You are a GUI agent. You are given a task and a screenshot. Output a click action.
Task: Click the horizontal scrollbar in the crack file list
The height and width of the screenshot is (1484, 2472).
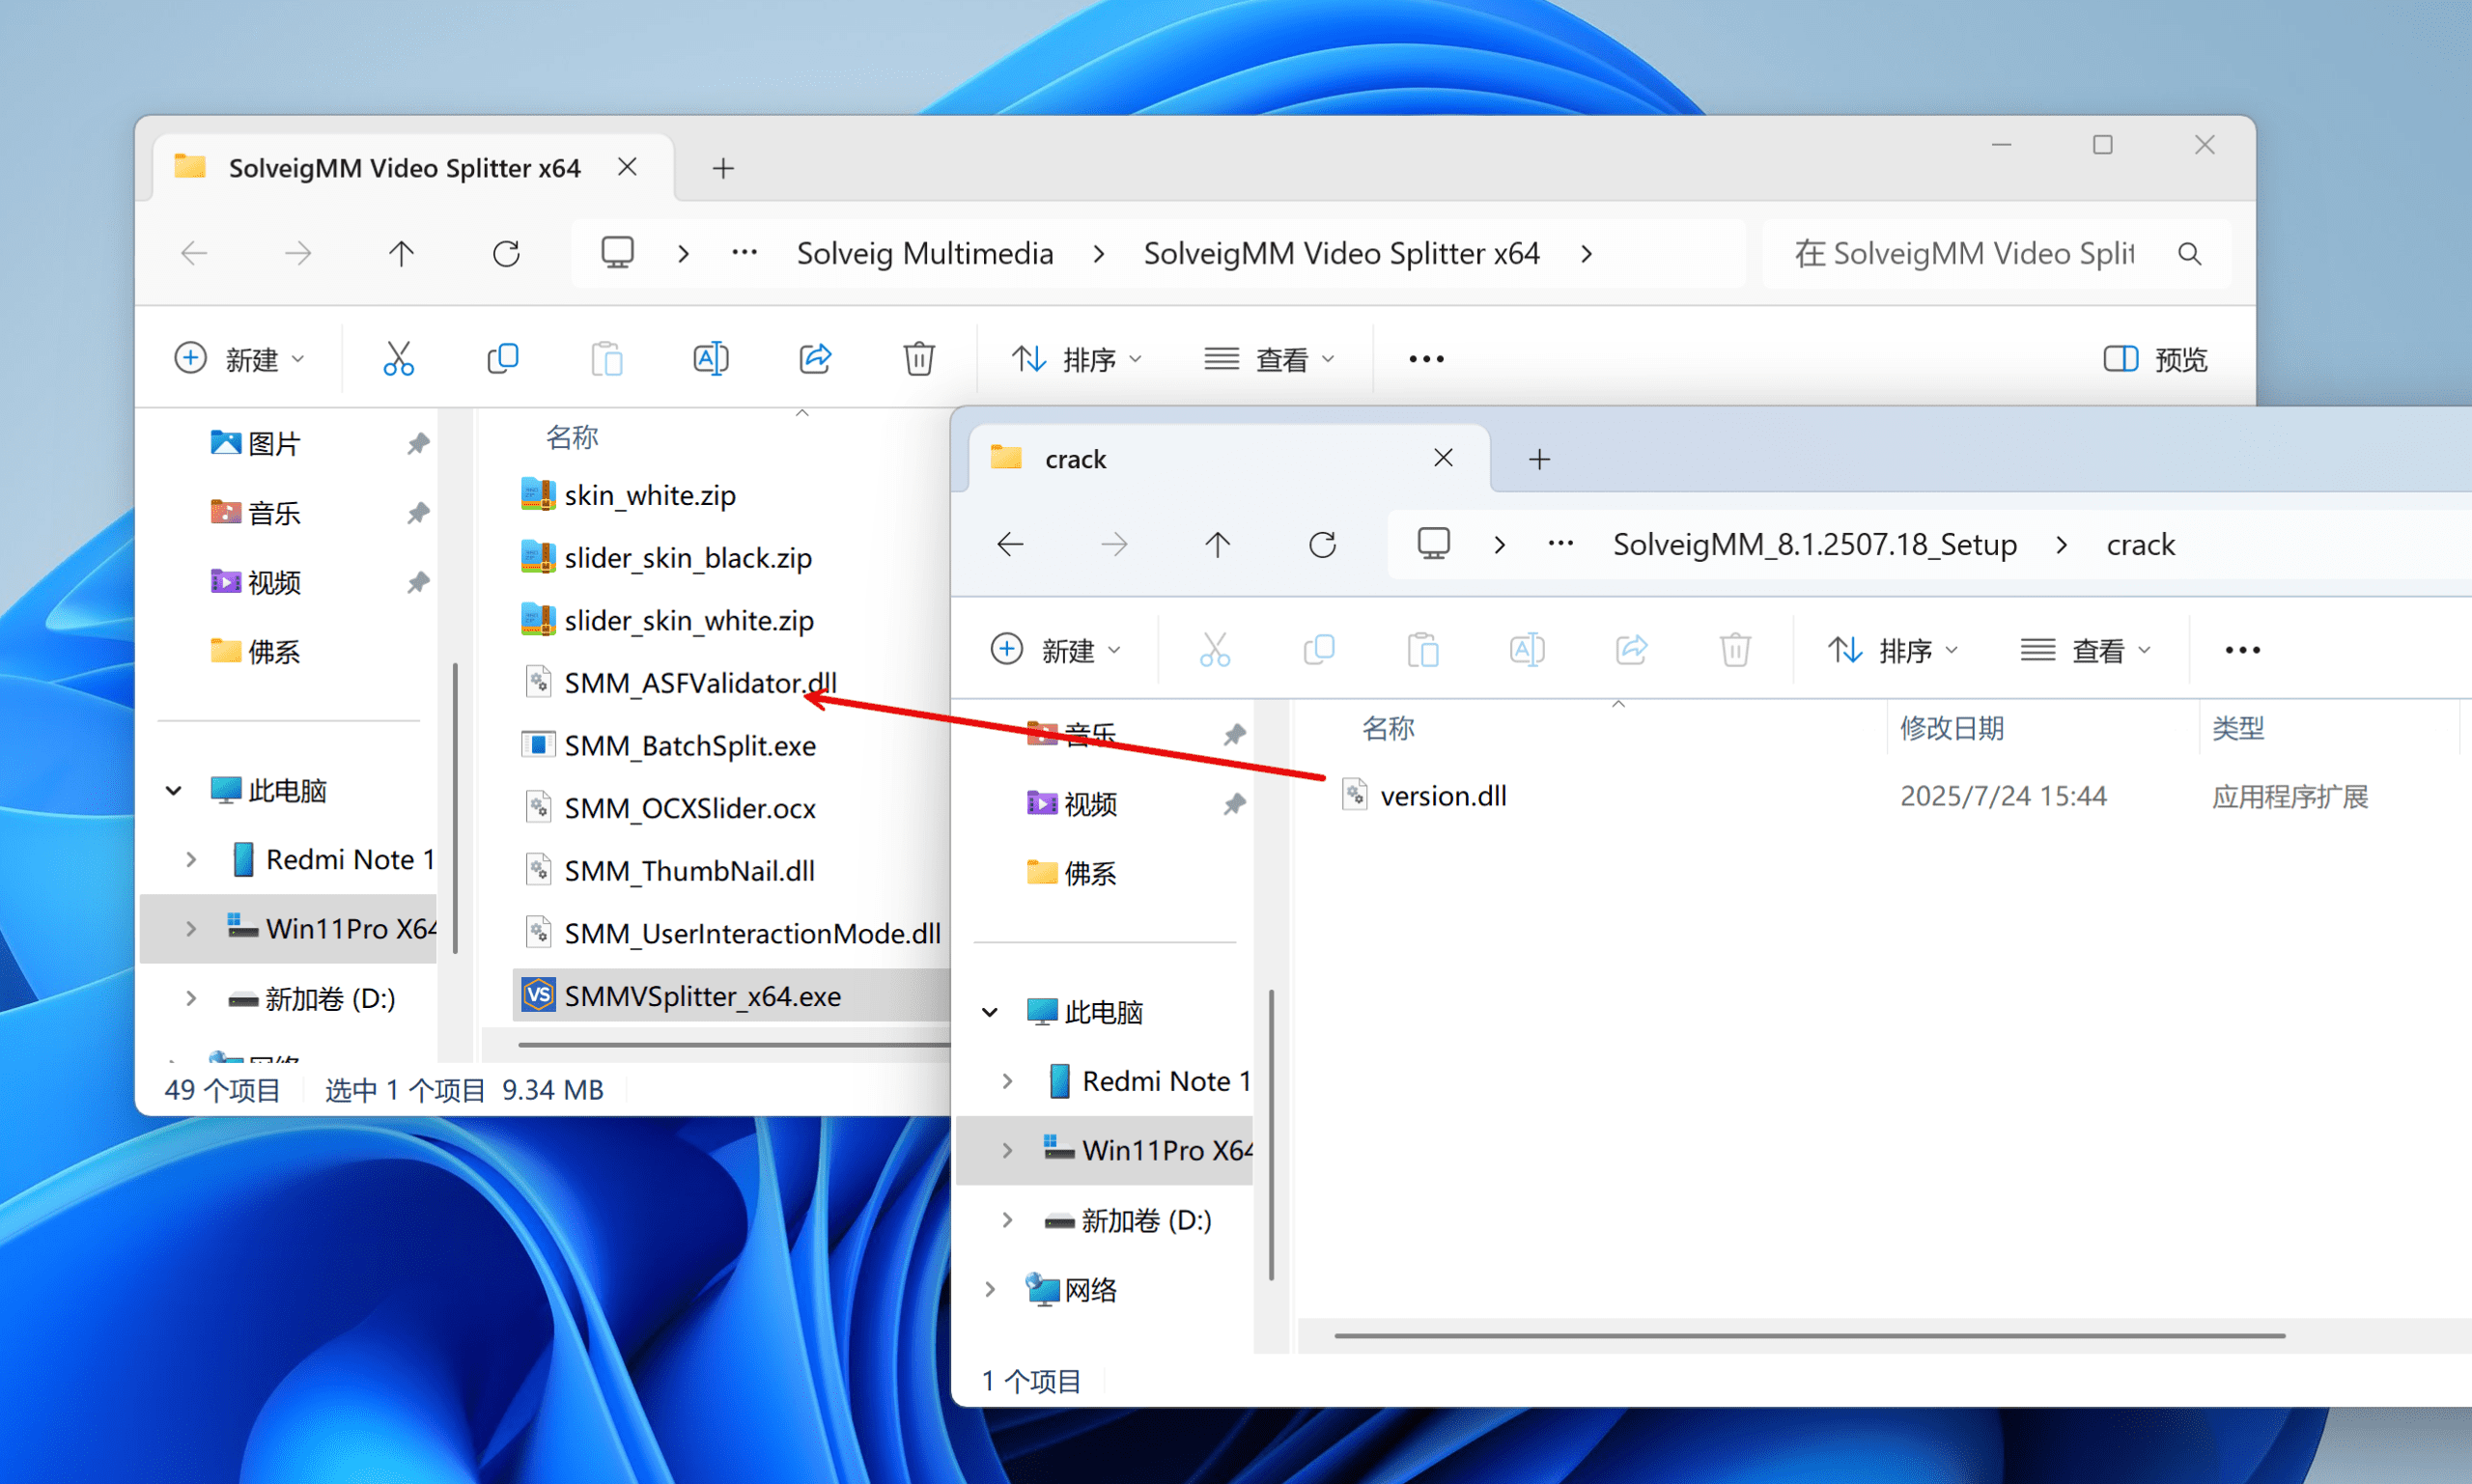[1808, 1335]
